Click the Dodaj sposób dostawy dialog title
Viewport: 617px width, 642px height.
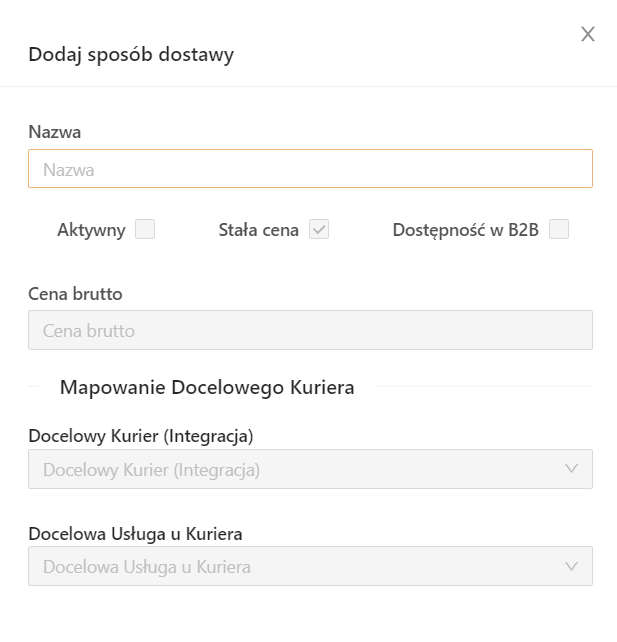click(x=131, y=54)
